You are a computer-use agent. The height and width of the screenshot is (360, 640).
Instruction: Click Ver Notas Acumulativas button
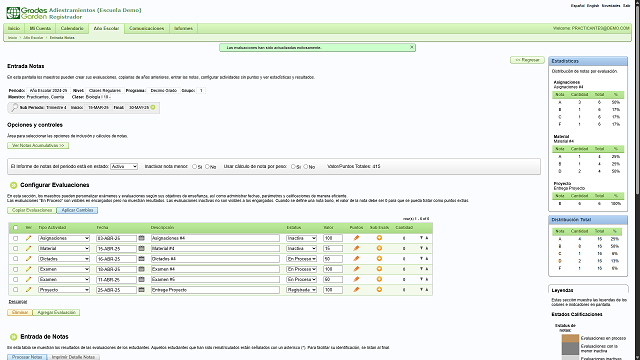(x=38, y=145)
